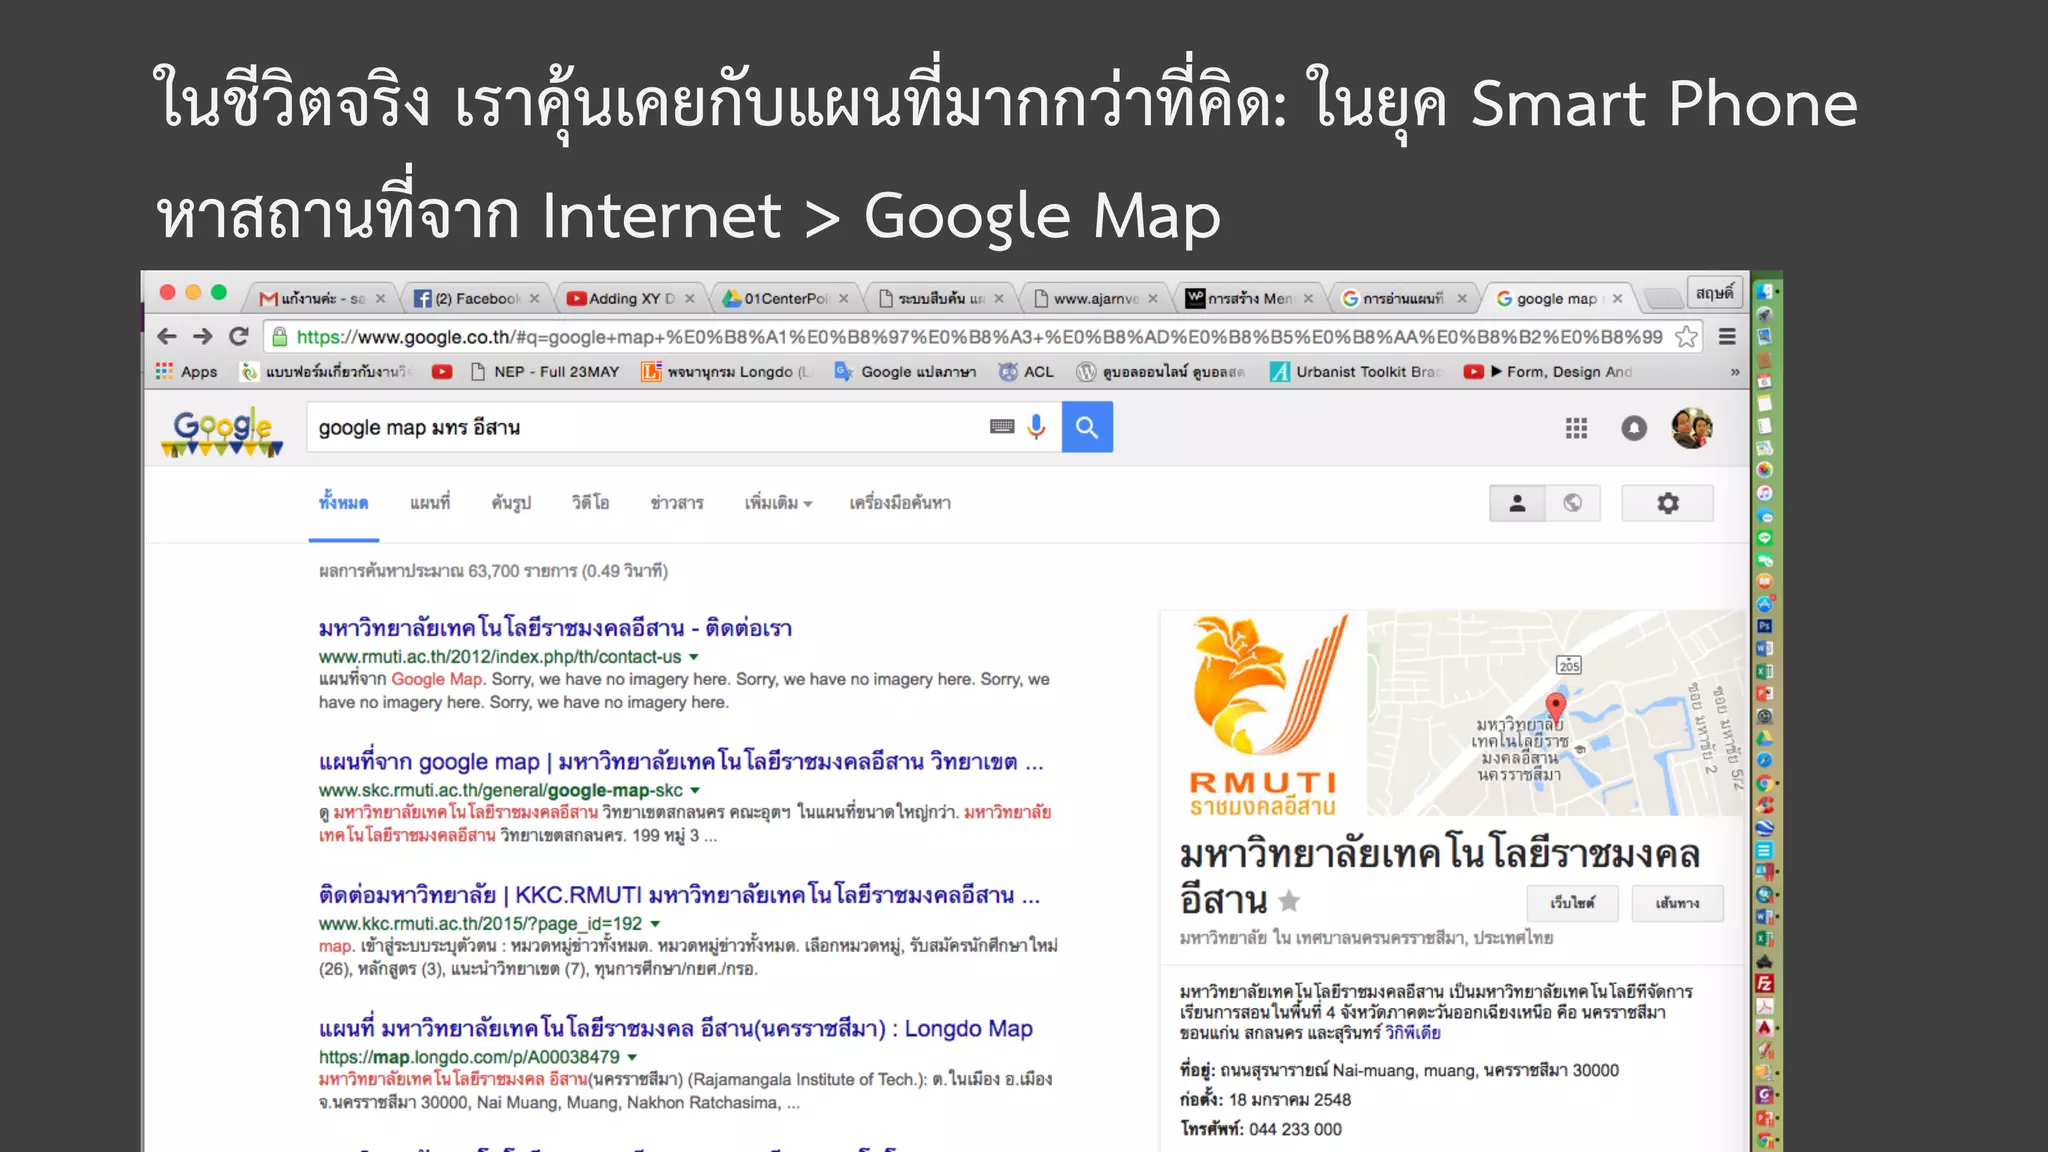Image resolution: width=2048 pixels, height=1152 pixels.
Task: Expand arrow beside rmuti.ac.th contact-us URL
Action: [694, 657]
